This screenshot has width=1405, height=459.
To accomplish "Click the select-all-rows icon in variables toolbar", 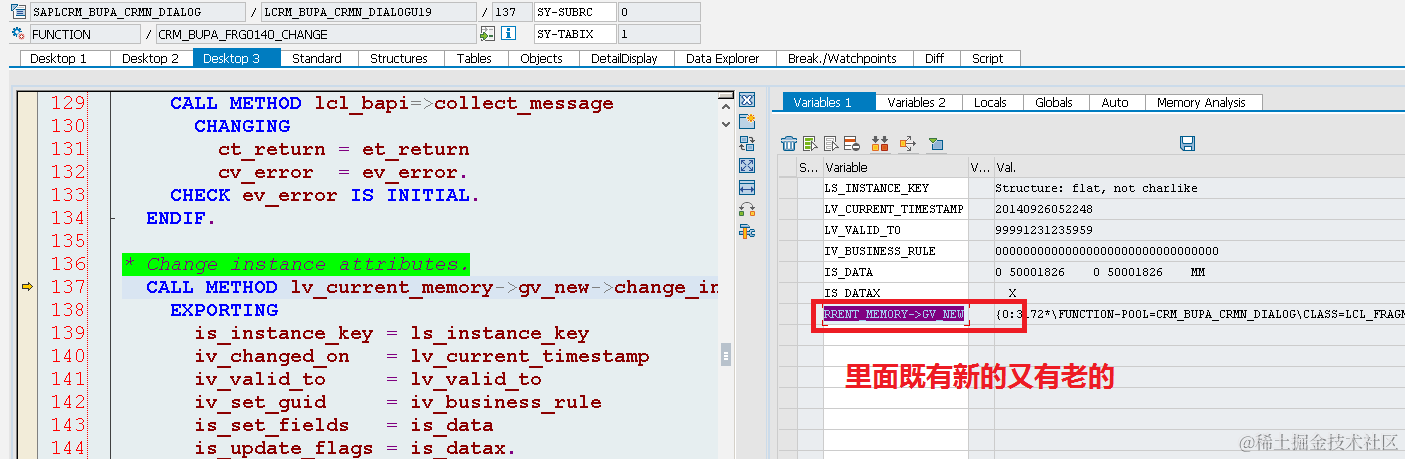I will pos(810,144).
